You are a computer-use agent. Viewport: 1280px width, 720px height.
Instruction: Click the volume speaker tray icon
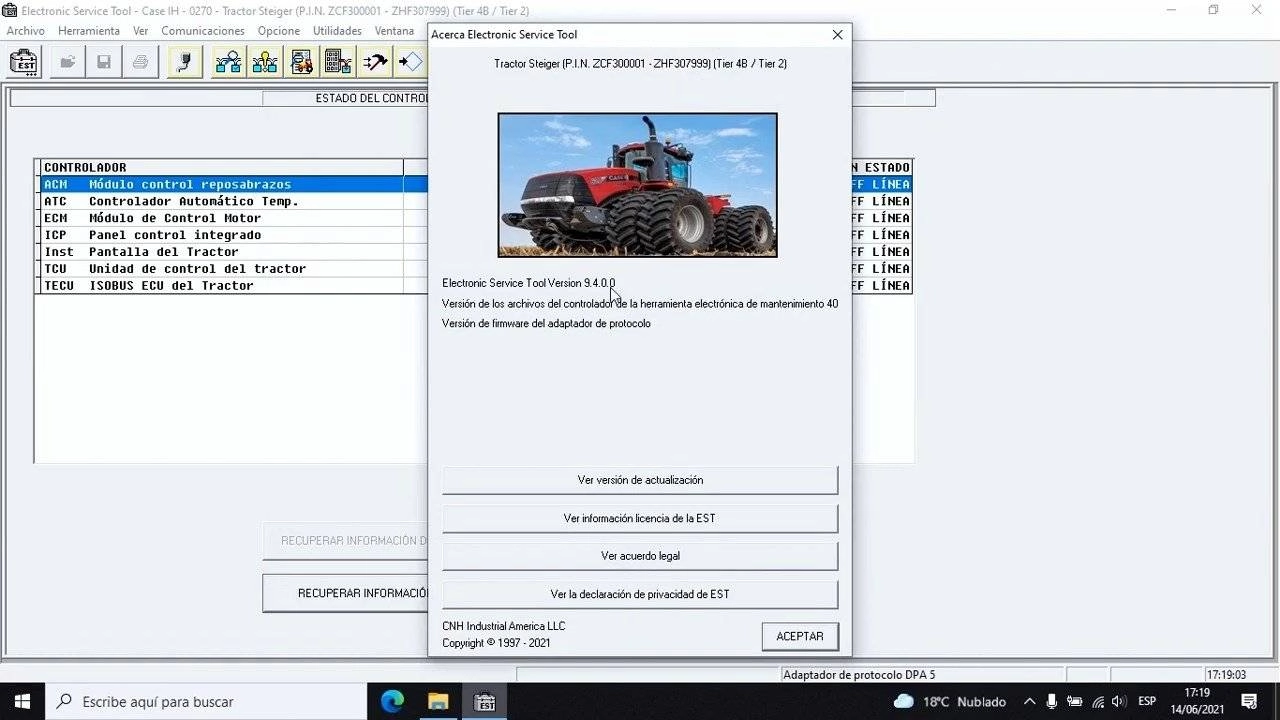(x=1119, y=701)
